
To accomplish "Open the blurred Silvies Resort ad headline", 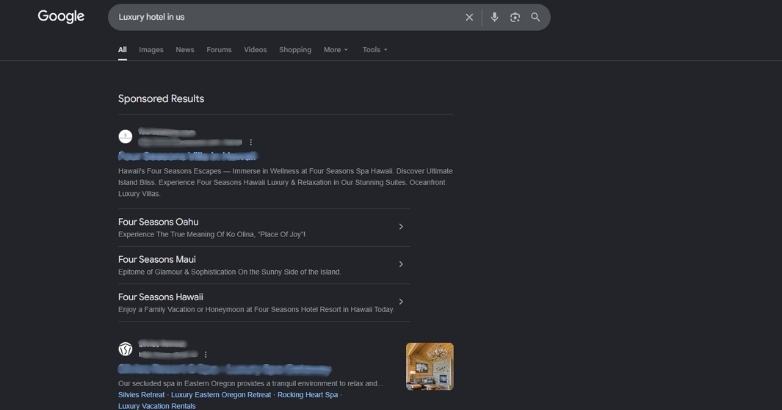I will click(x=224, y=369).
